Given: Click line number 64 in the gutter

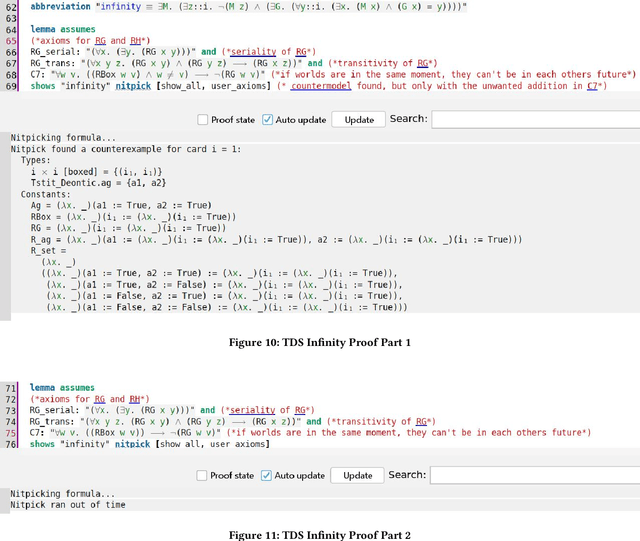Looking at the screenshot, I should click(x=11, y=30).
